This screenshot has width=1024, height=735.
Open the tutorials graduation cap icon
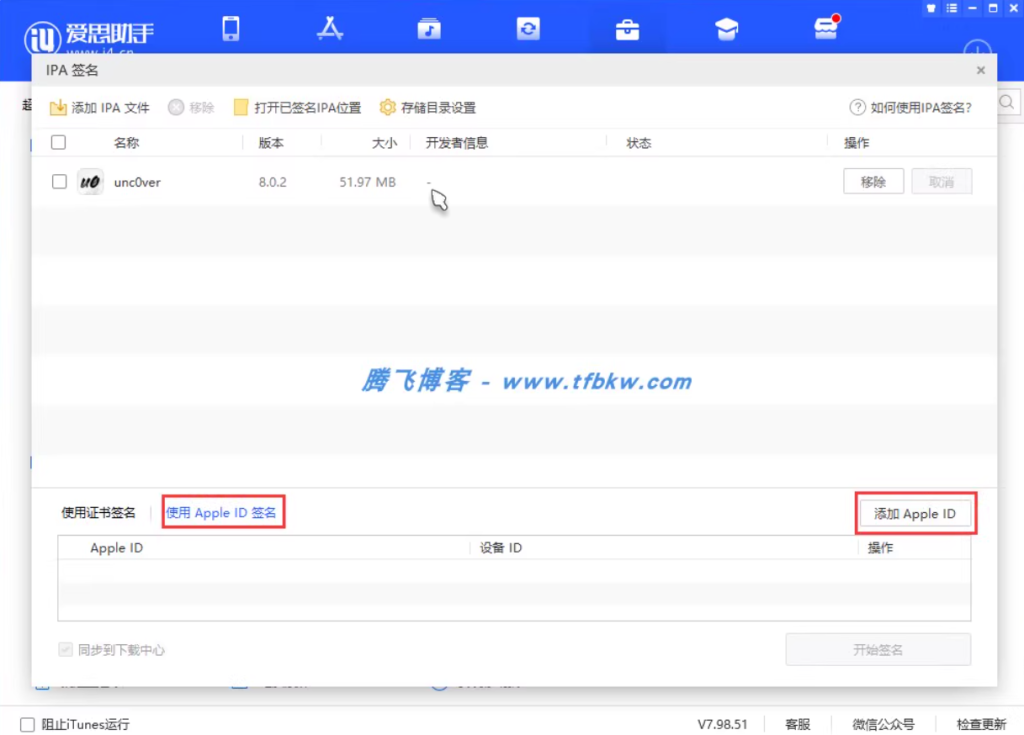[726, 28]
